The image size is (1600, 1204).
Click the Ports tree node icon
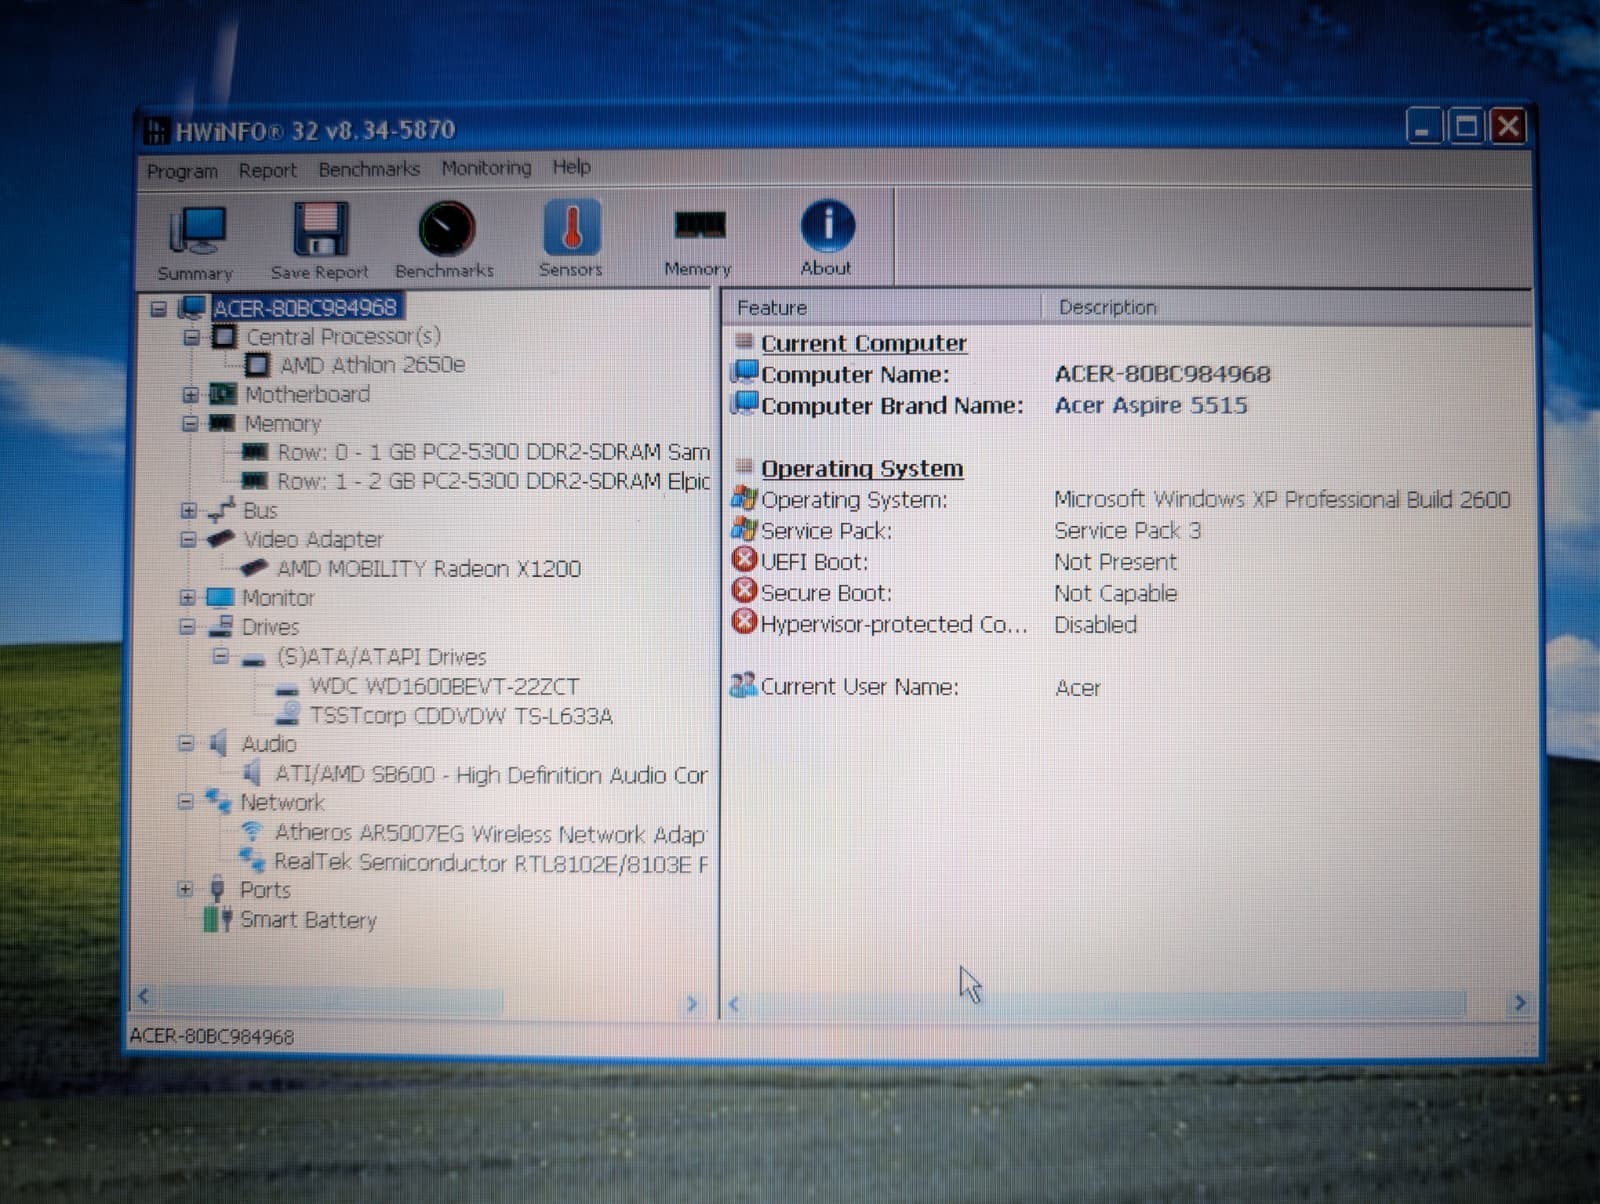tap(217, 889)
